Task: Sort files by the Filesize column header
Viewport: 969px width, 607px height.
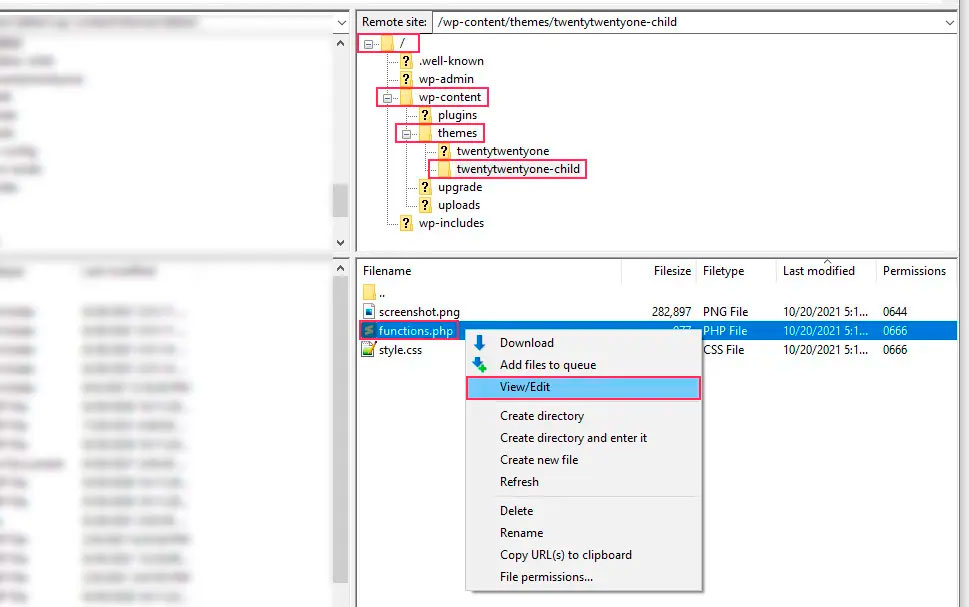Action: tap(672, 271)
